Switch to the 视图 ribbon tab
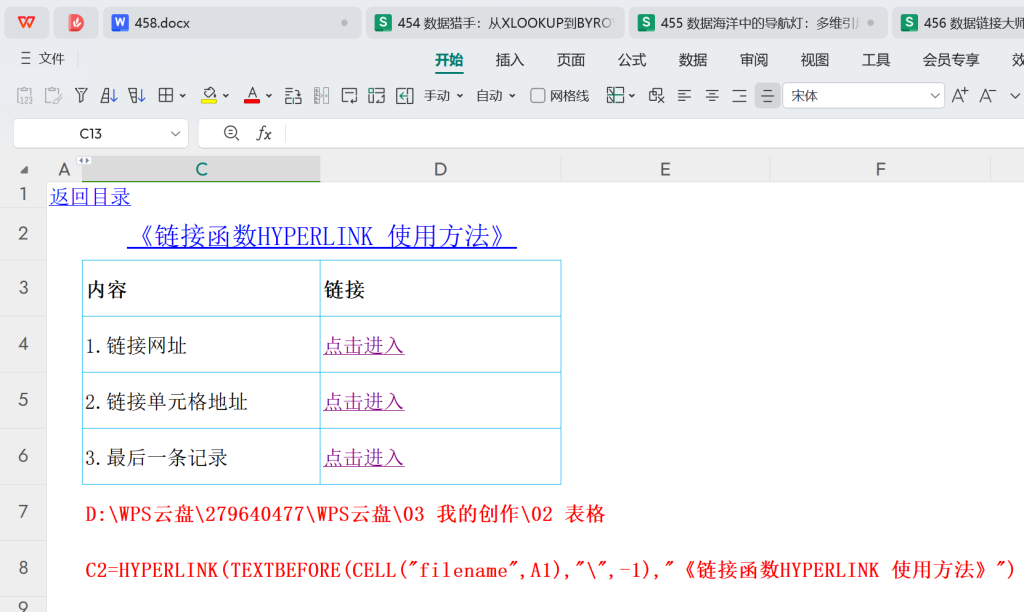1024x612 pixels. pos(814,60)
